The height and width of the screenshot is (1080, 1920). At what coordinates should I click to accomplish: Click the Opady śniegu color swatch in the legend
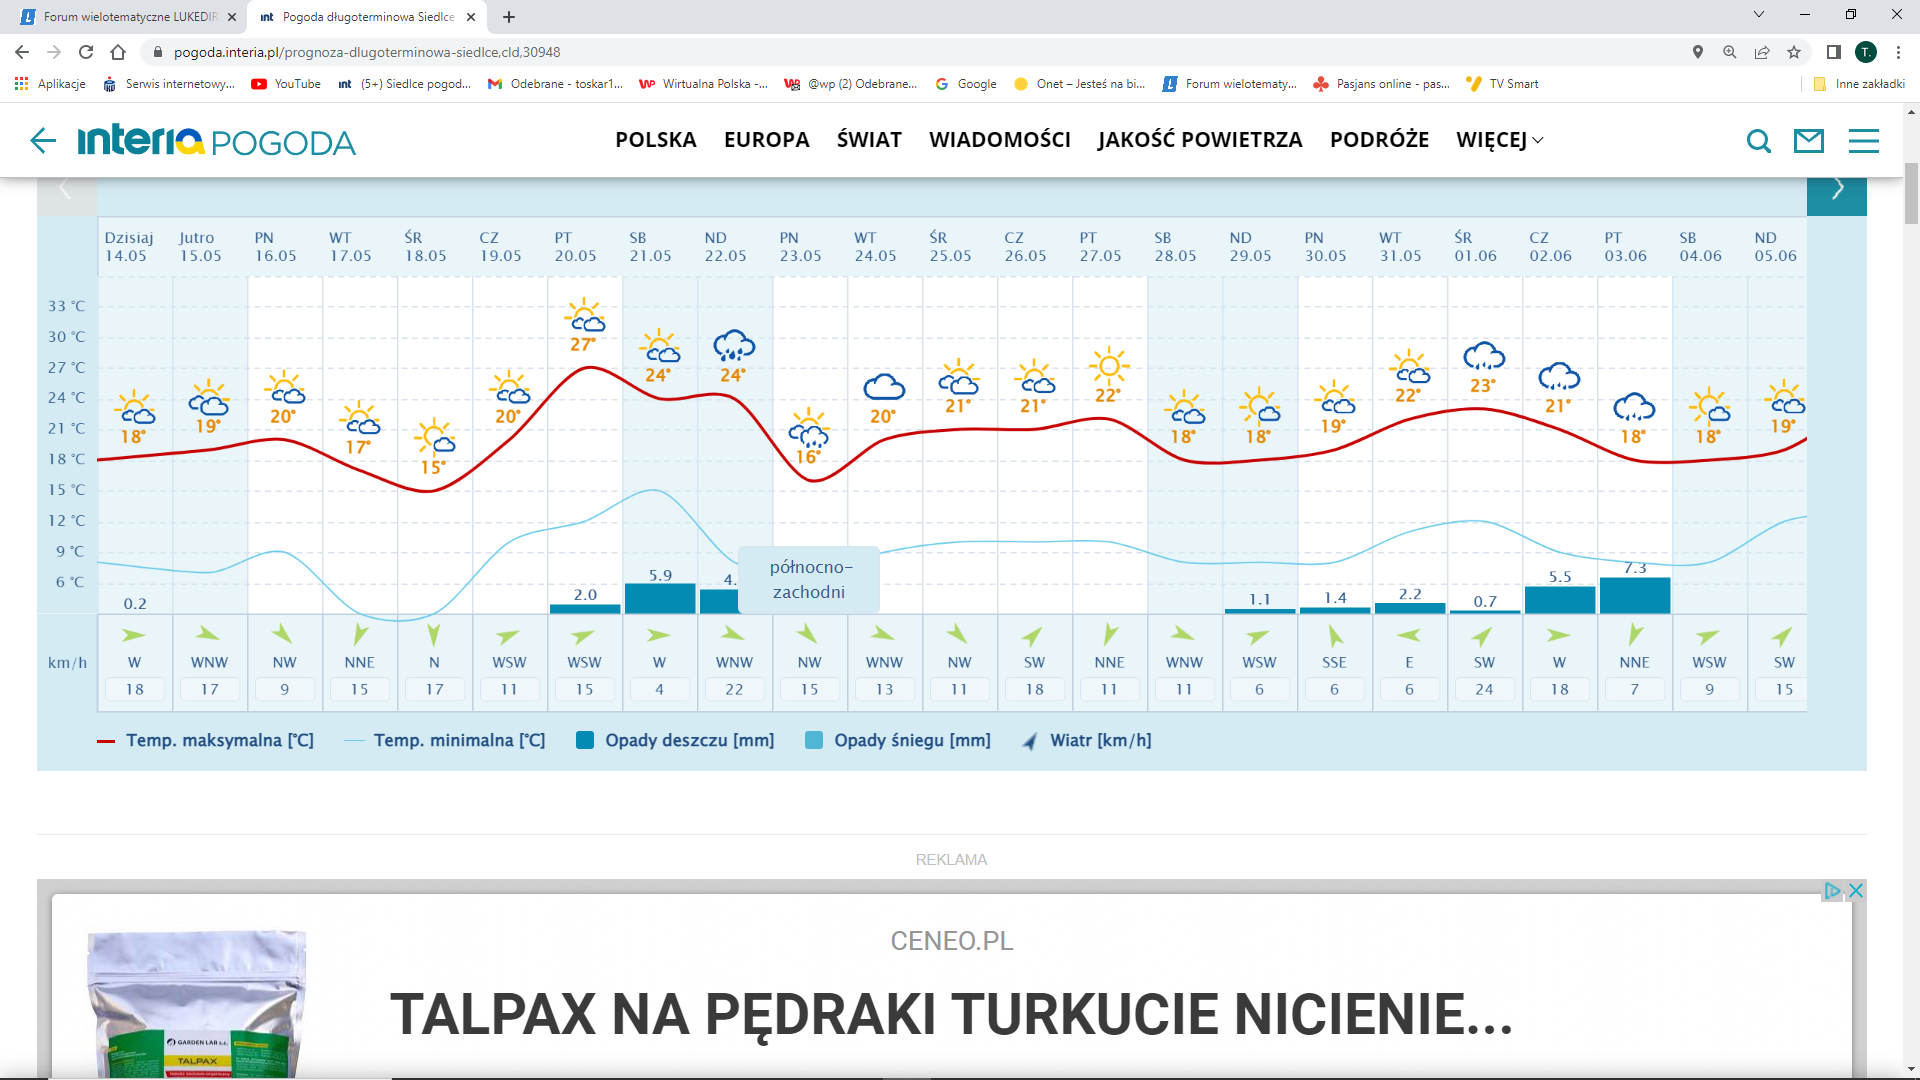pyautogui.click(x=814, y=741)
